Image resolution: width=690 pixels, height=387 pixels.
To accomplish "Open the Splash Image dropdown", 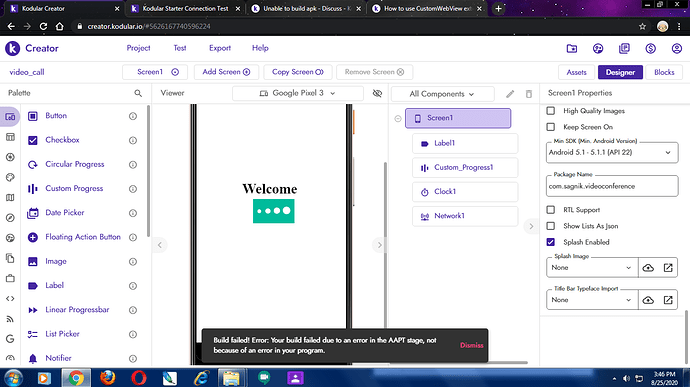I will click(x=592, y=268).
